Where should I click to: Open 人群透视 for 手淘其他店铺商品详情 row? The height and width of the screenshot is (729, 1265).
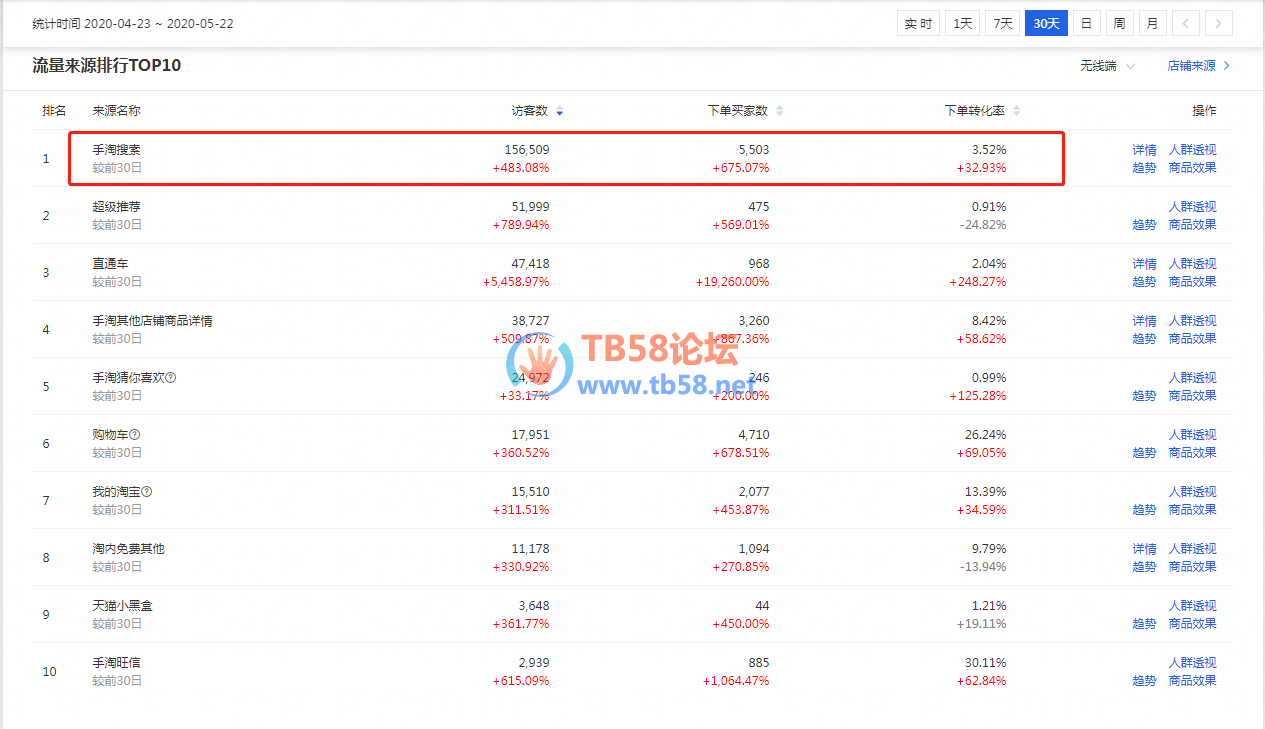pos(1192,321)
